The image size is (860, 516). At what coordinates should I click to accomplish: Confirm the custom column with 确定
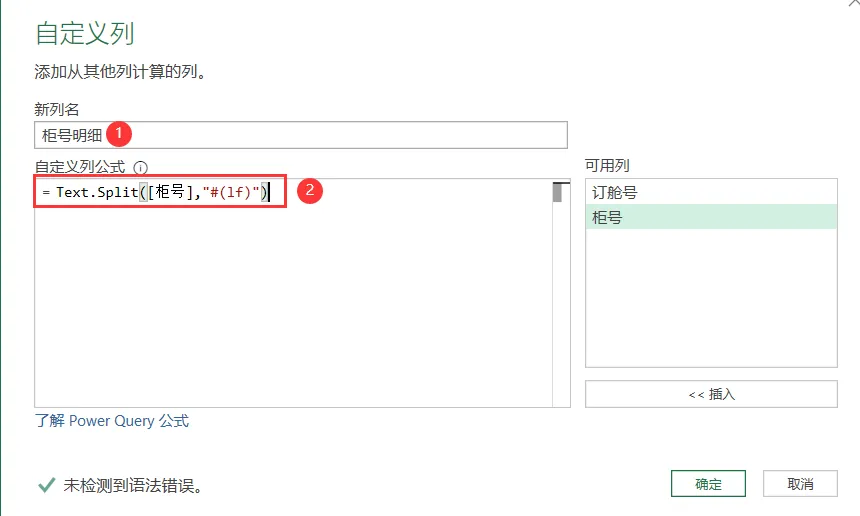tap(708, 484)
